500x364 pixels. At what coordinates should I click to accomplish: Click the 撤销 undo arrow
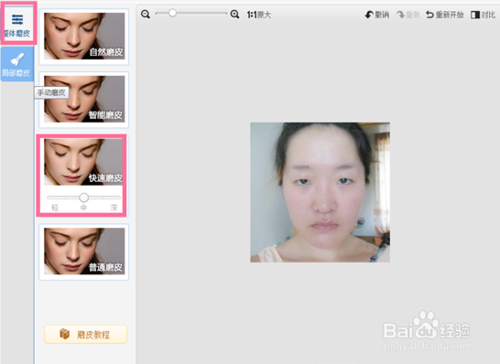point(369,15)
